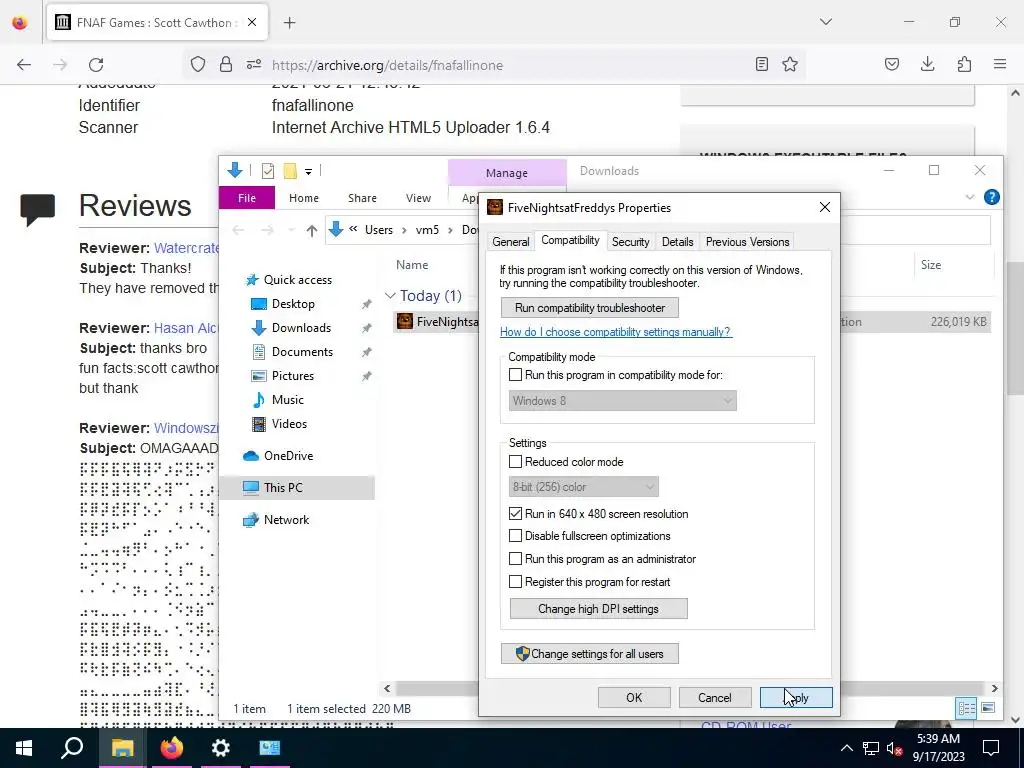Open the Windows Start menu

pyautogui.click(x=24, y=748)
